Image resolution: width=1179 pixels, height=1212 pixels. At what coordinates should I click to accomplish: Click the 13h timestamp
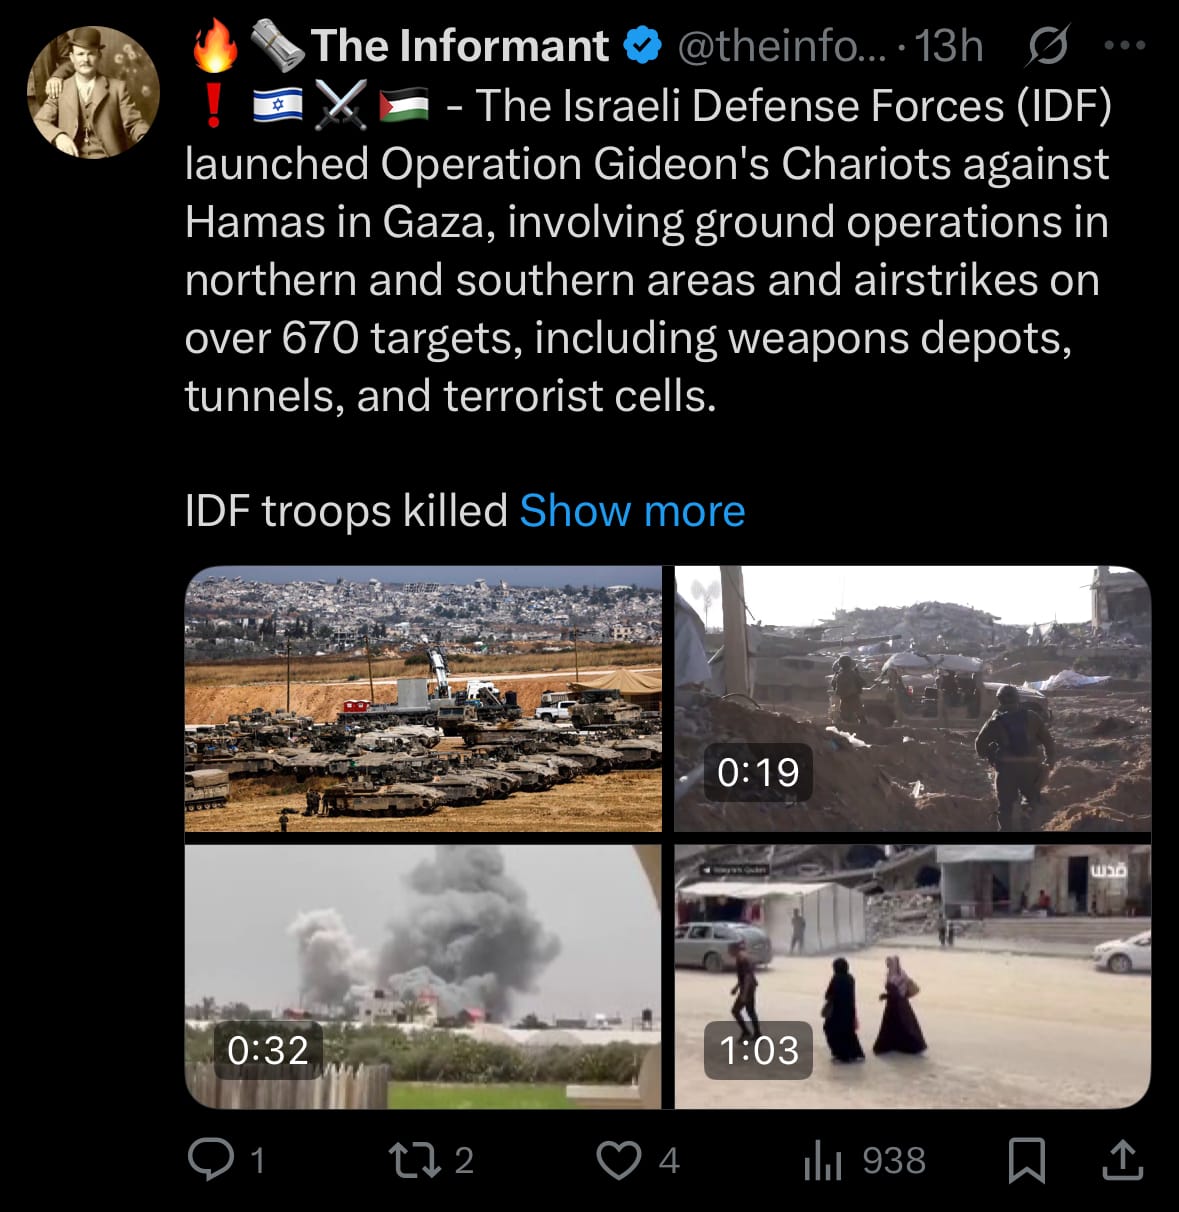949,46
